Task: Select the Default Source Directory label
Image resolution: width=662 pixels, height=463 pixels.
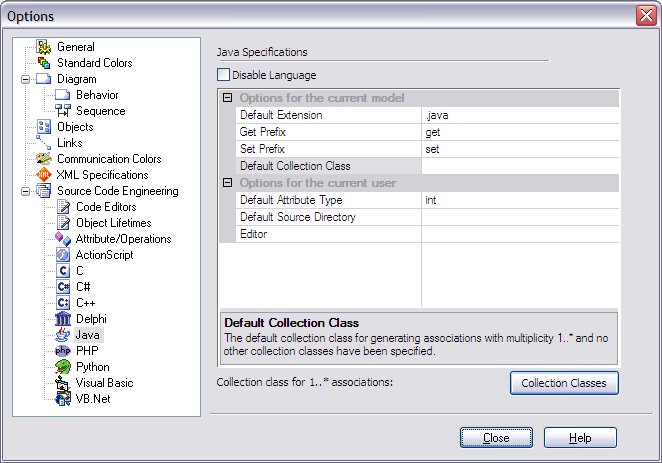Action: [x=298, y=217]
